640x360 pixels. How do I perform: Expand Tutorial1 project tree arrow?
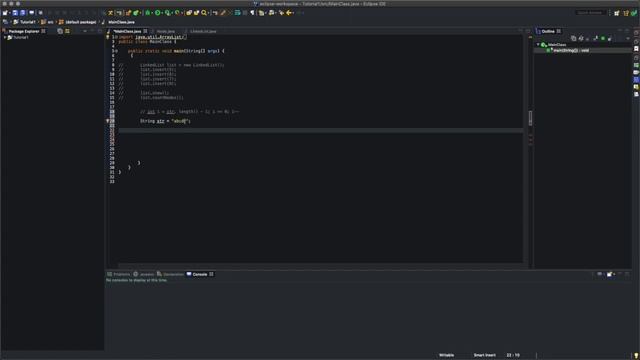[x=5, y=37]
